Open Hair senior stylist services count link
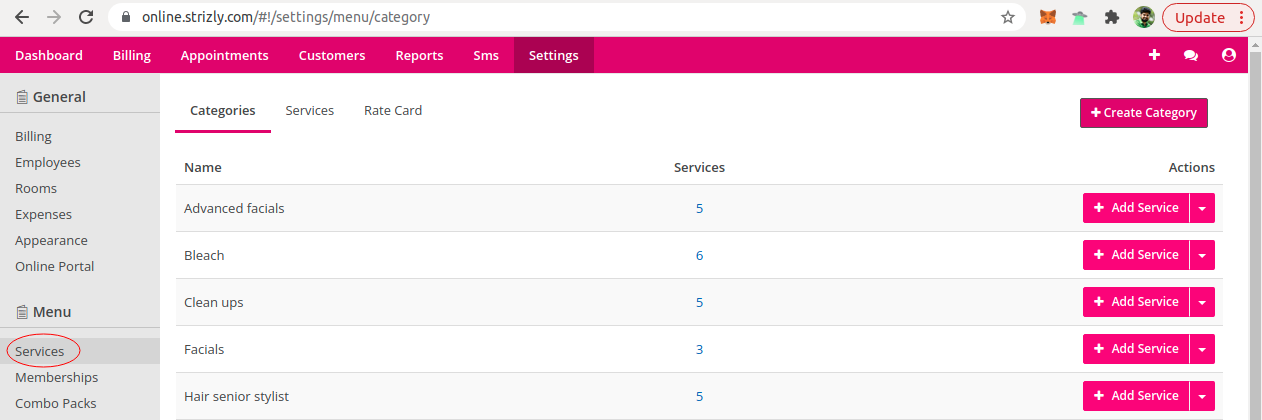1262x420 pixels. (700, 396)
